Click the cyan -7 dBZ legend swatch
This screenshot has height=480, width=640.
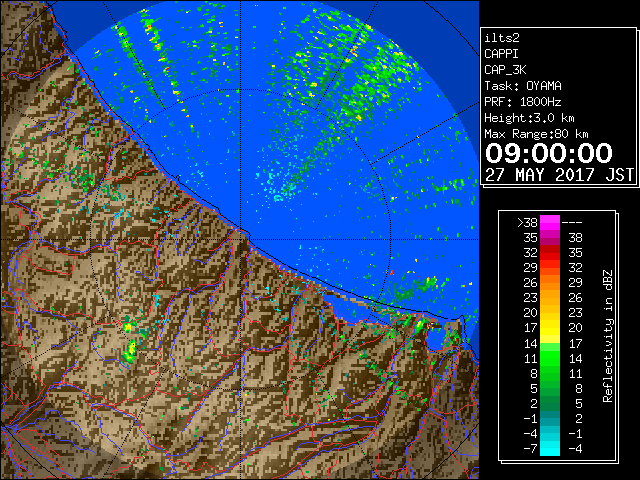pos(550,449)
